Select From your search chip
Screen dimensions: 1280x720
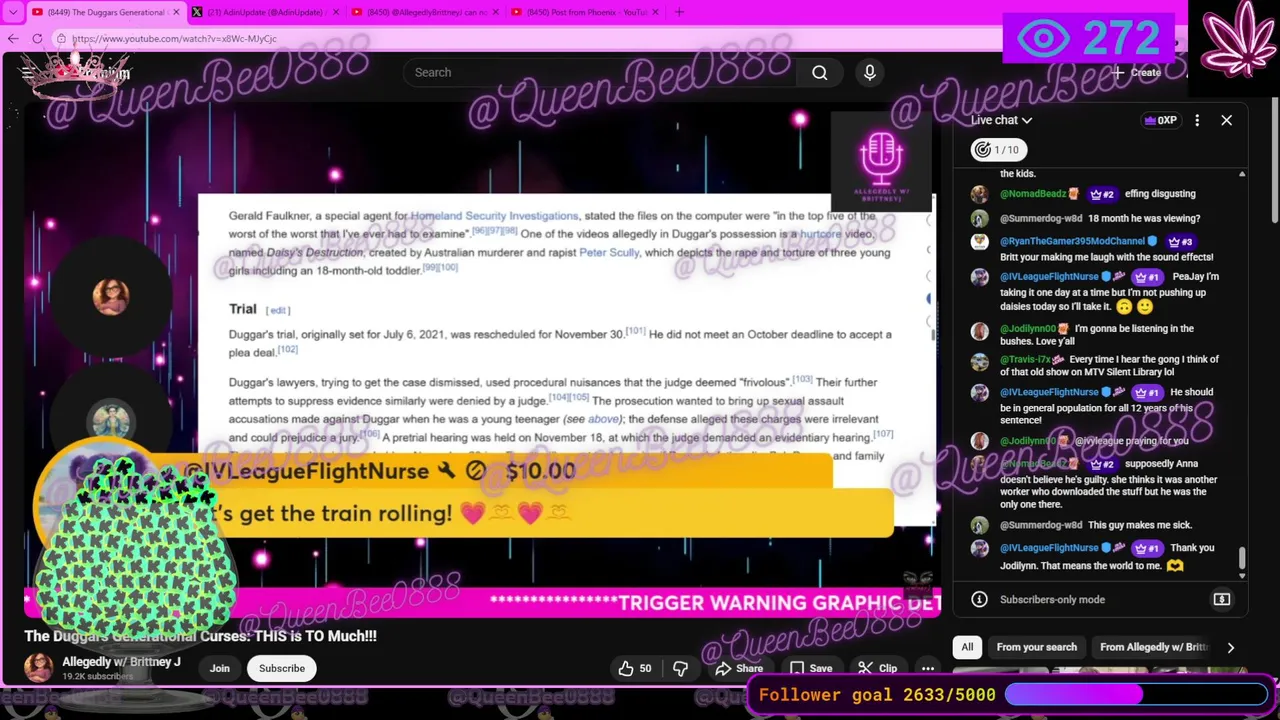(1036, 647)
